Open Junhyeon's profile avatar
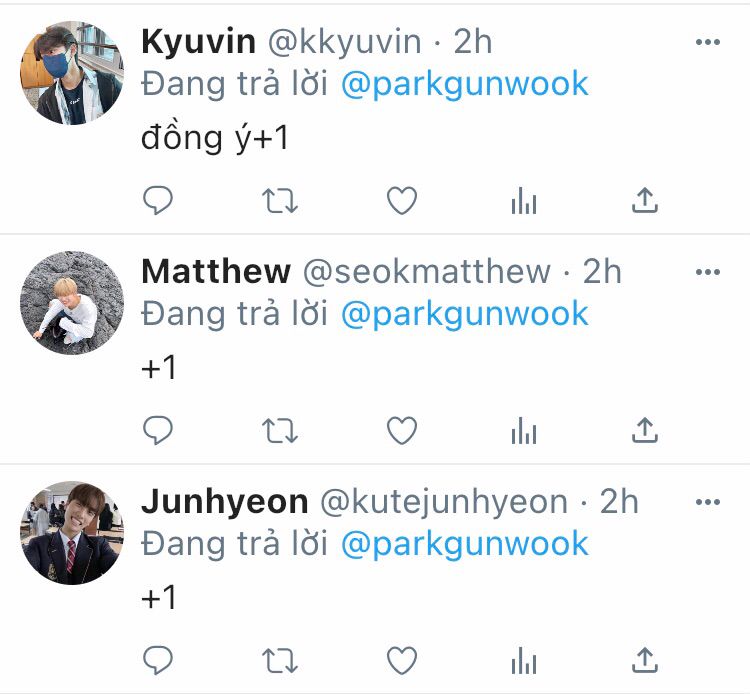750x694 pixels. coord(72,533)
